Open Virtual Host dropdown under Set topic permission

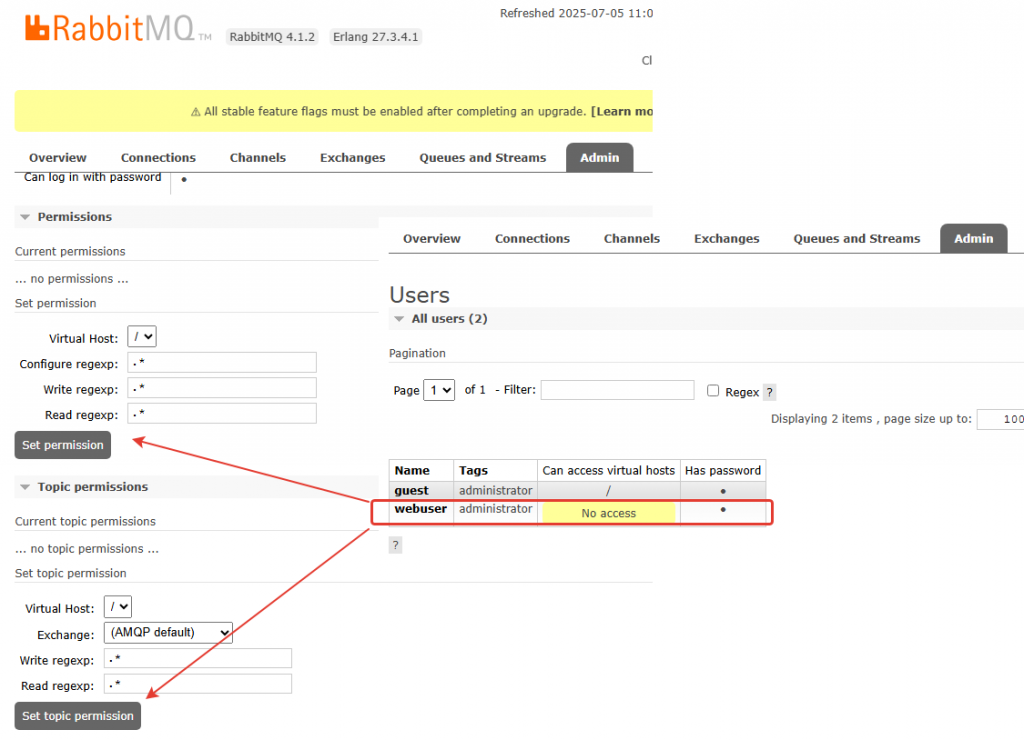point(118,607)
